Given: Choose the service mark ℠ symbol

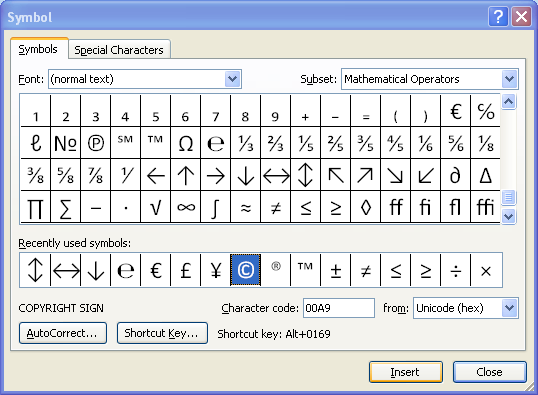Looking at the screenshot, I should coord(125,143).
